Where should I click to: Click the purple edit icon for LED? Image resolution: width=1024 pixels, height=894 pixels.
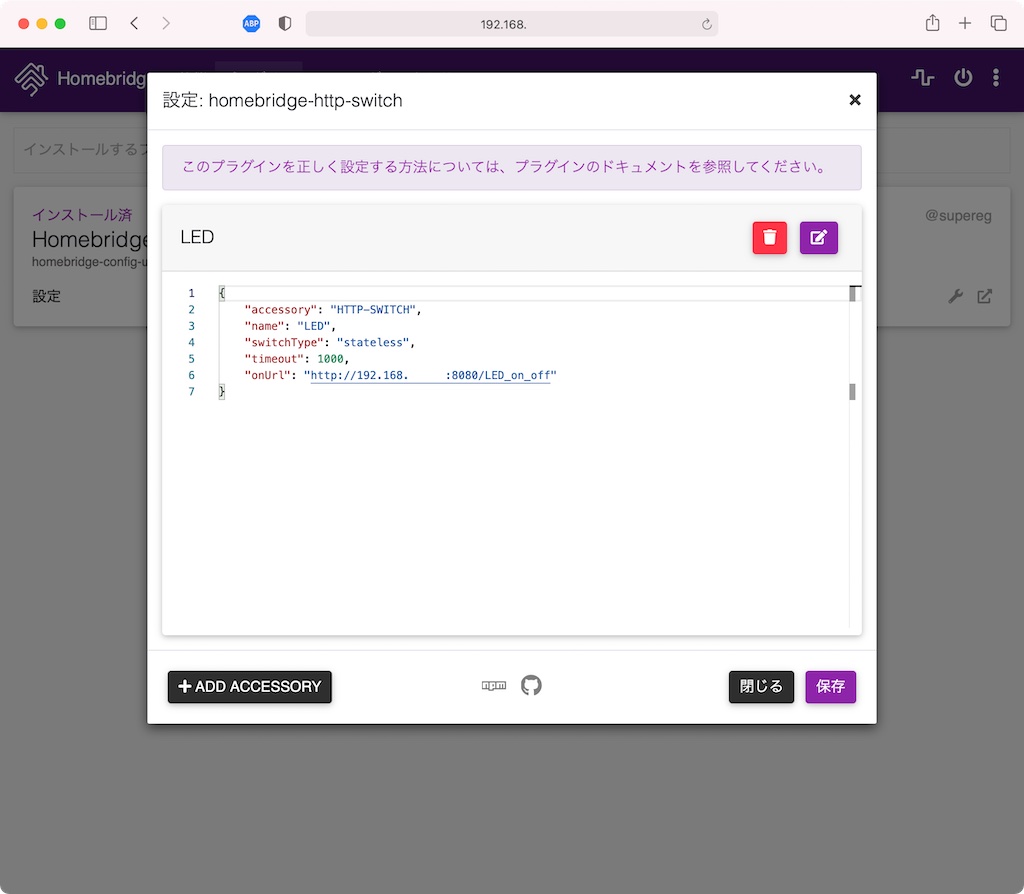click(818, 238)
